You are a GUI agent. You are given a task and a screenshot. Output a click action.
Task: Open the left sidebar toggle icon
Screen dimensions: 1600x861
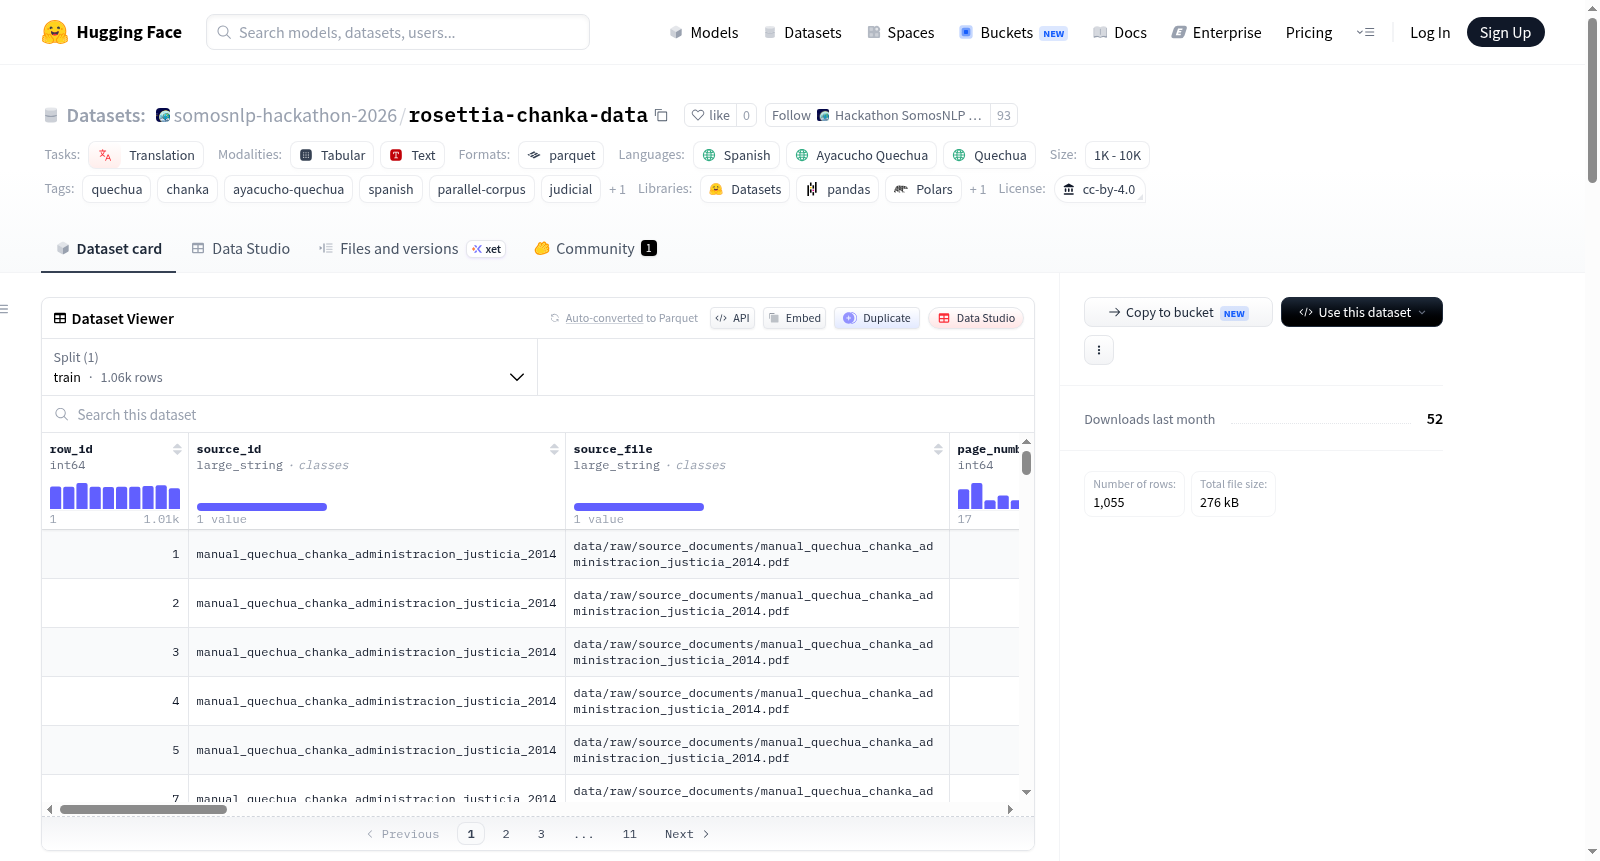(5, 309)
